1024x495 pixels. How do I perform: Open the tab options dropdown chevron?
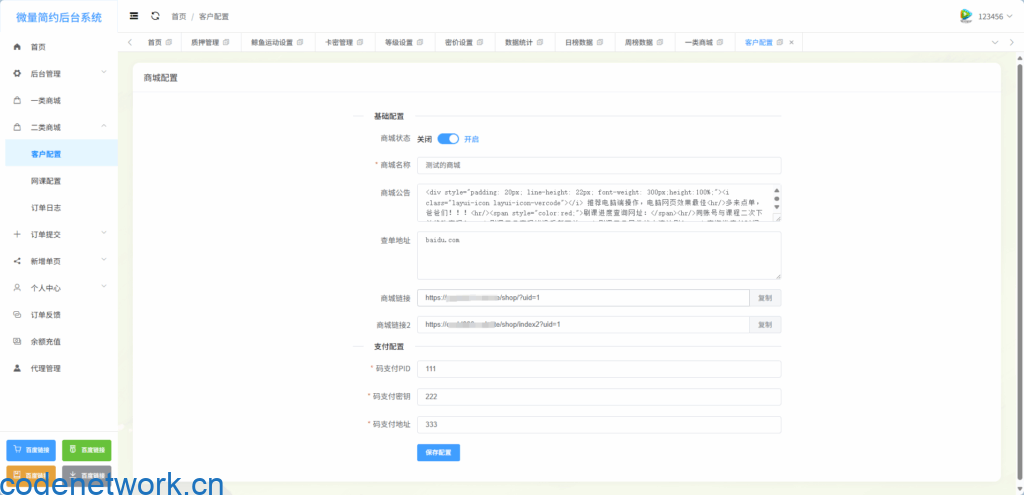tap(1012, 42)
